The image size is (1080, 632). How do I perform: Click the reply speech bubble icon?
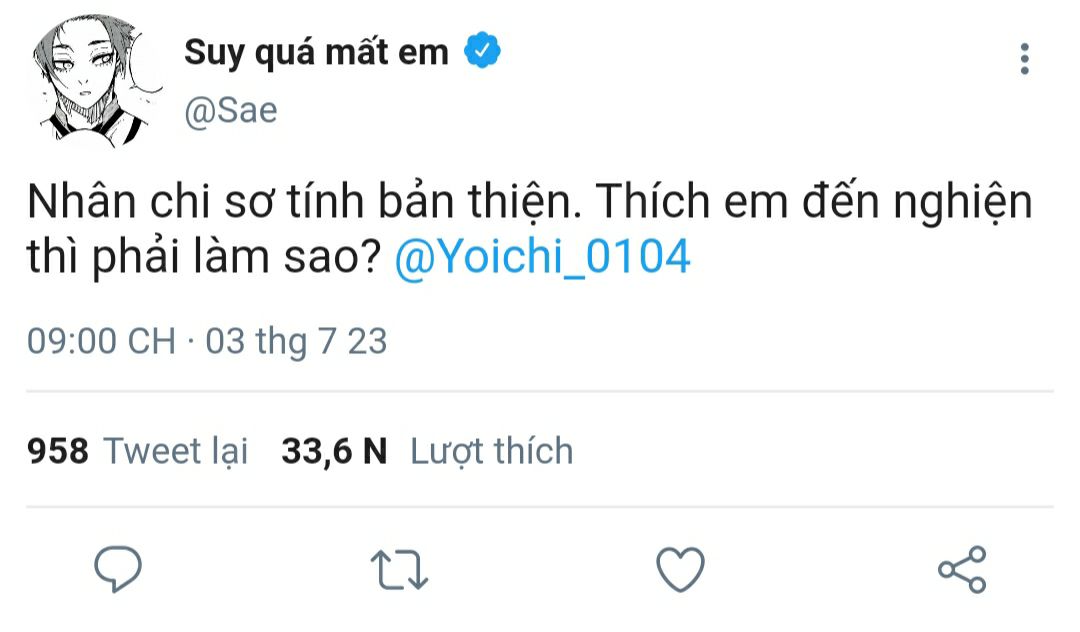[118, 569]
